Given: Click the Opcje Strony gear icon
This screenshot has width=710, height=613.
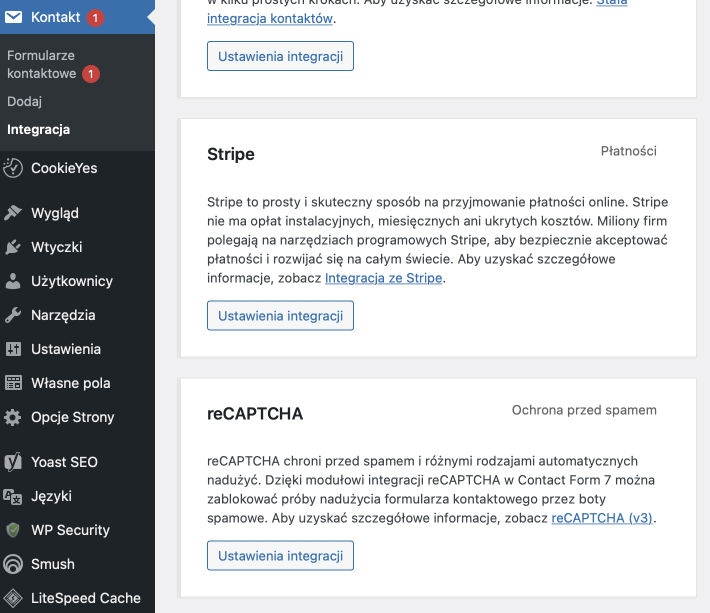Looking at the screenshot, I should click(x=13, y=417).
